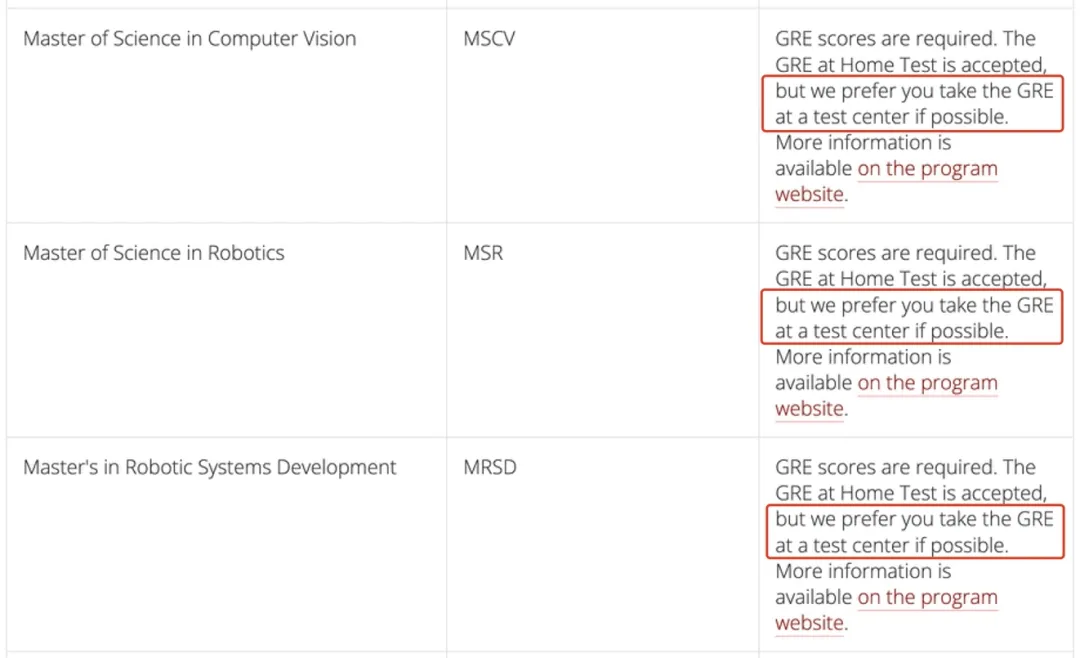Viewport: 1080px width, 658px height.
Task: Click the Master of Science in Computer Vision text
Action: [190, 39]
